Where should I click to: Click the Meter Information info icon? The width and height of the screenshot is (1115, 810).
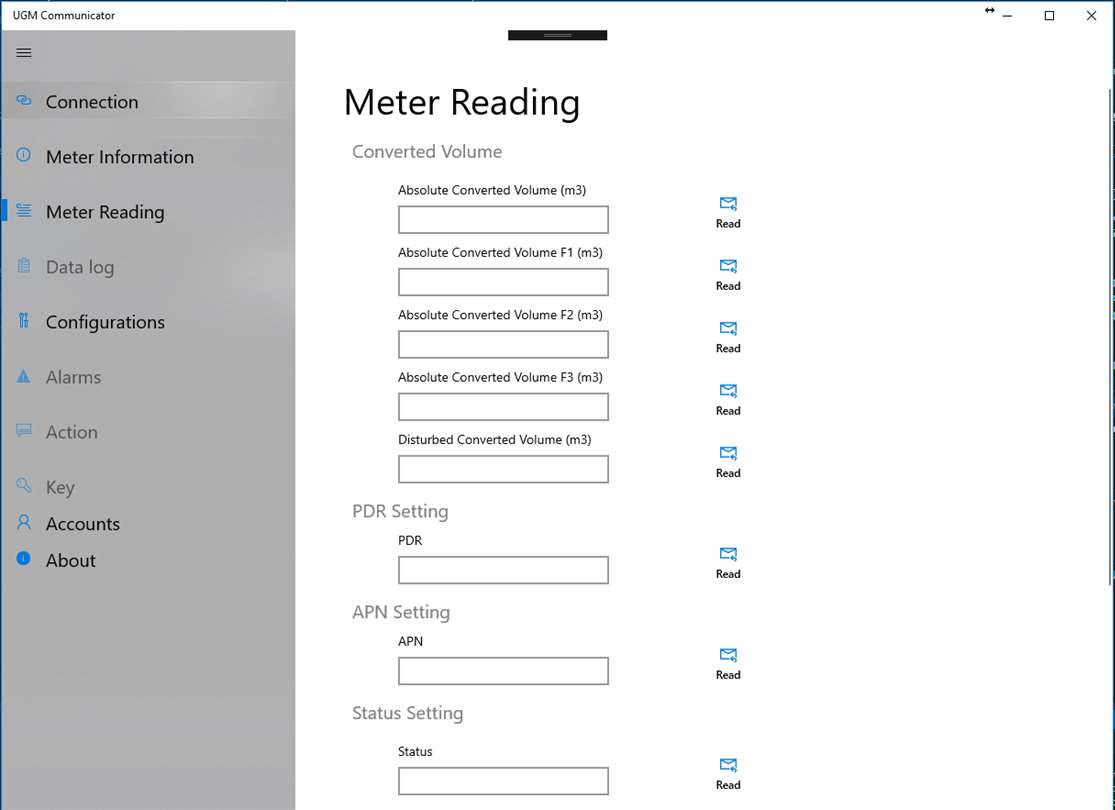[x=23, y=155]
